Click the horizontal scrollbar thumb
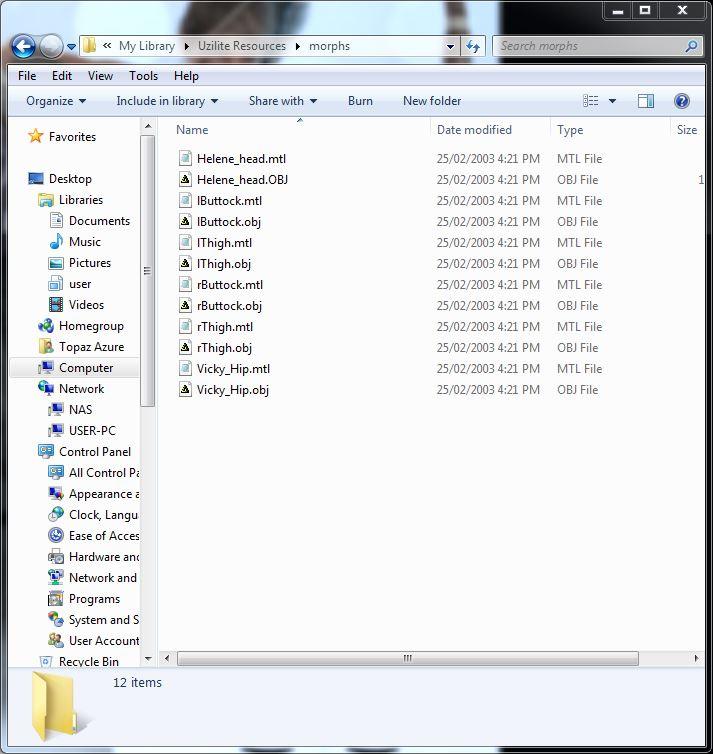This screenshot has height=754, width=713. point(408,658)
